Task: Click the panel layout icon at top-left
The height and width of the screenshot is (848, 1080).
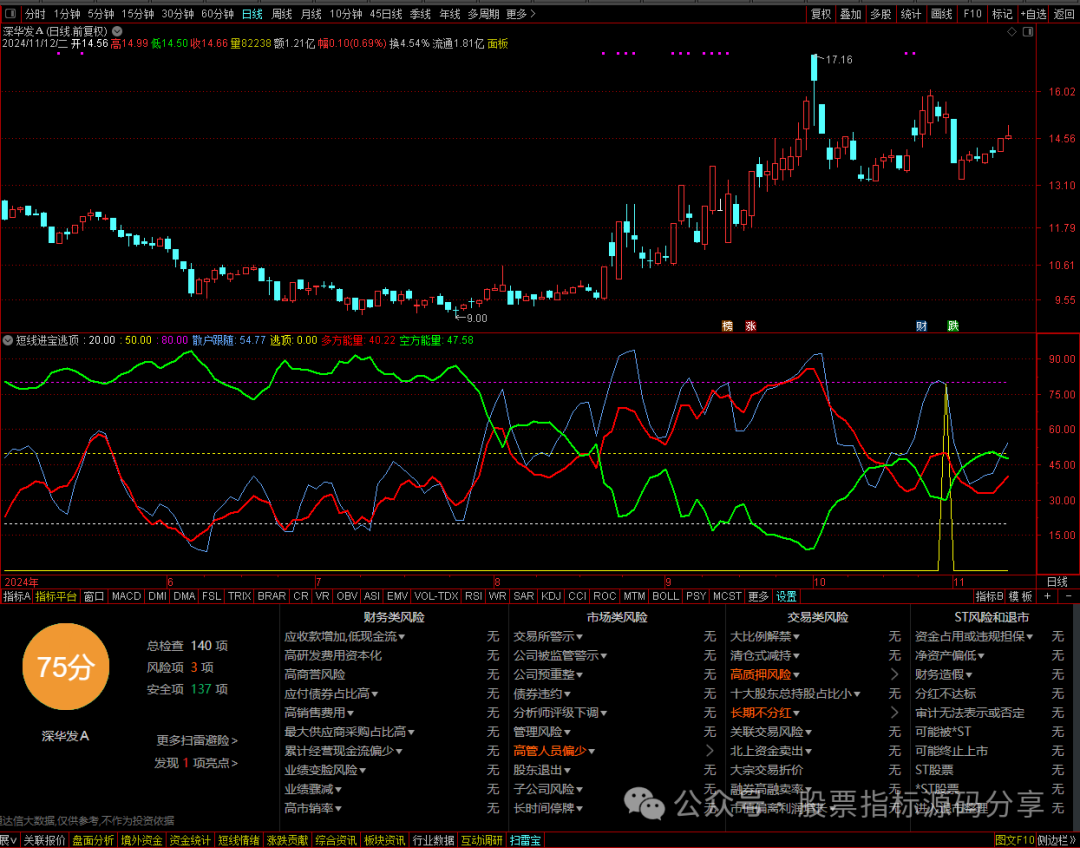Action: 11,14
